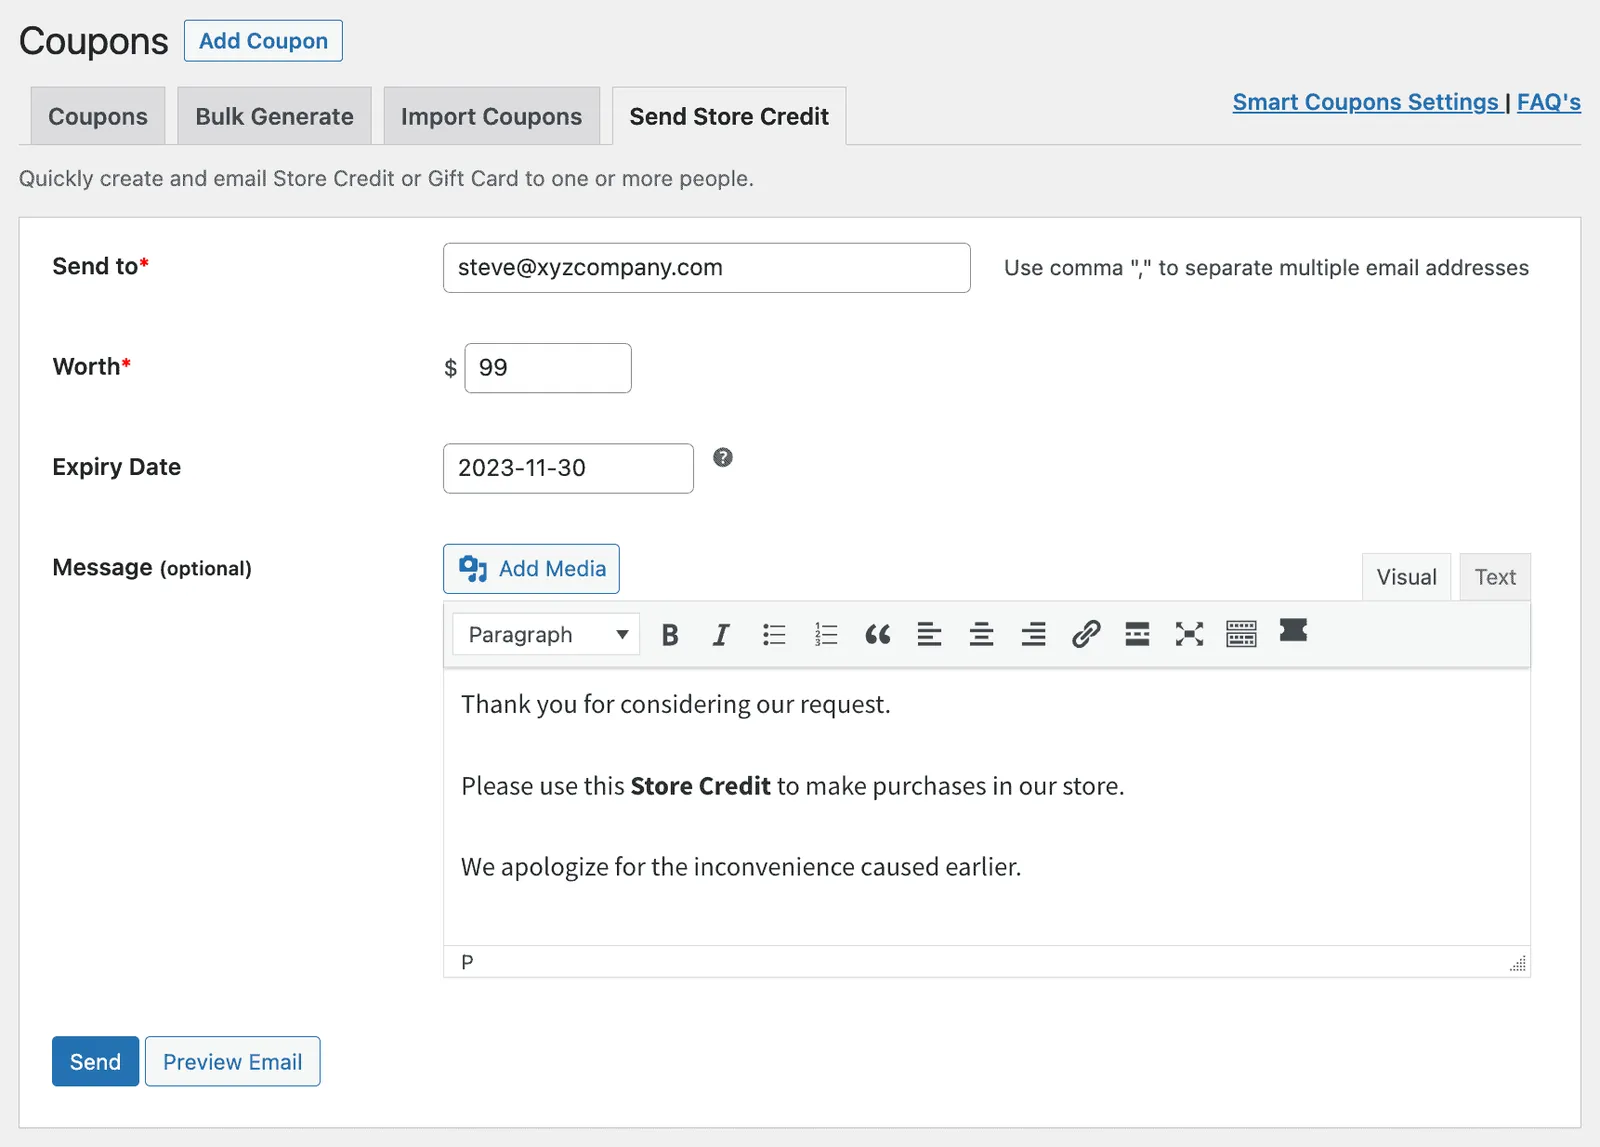The height and width of the screenshot is (1147, 1600).
Task: Toggle italic formatting in the message editor
Action: point(721,635)
